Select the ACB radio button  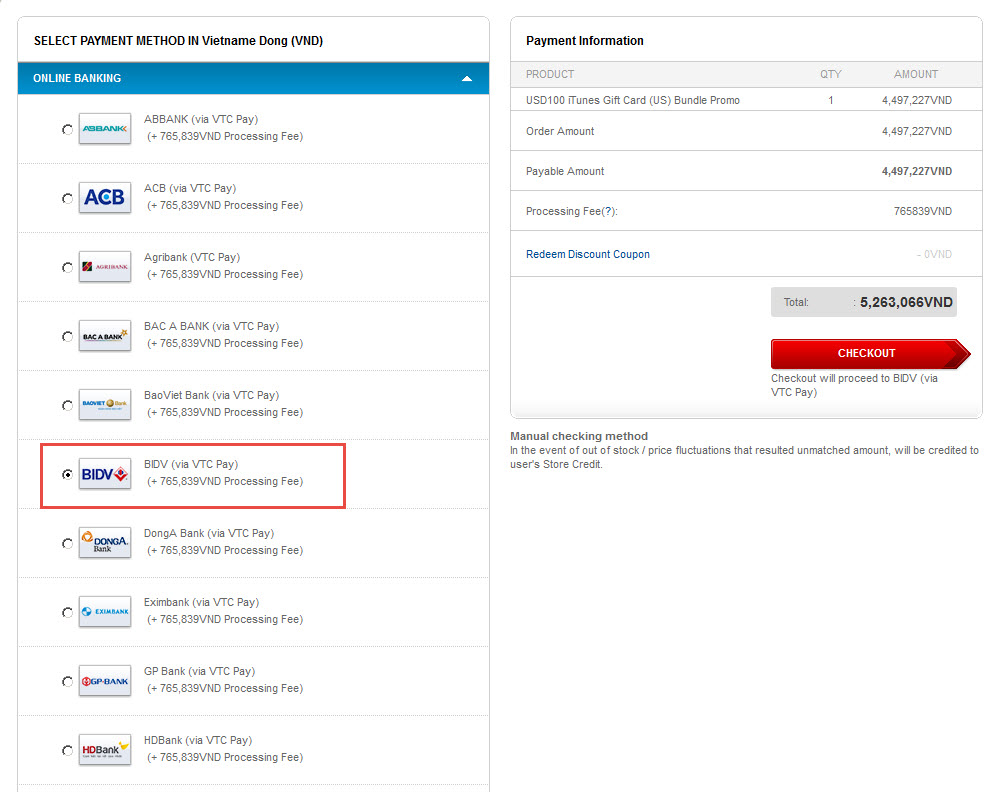[x=67, y=198]
